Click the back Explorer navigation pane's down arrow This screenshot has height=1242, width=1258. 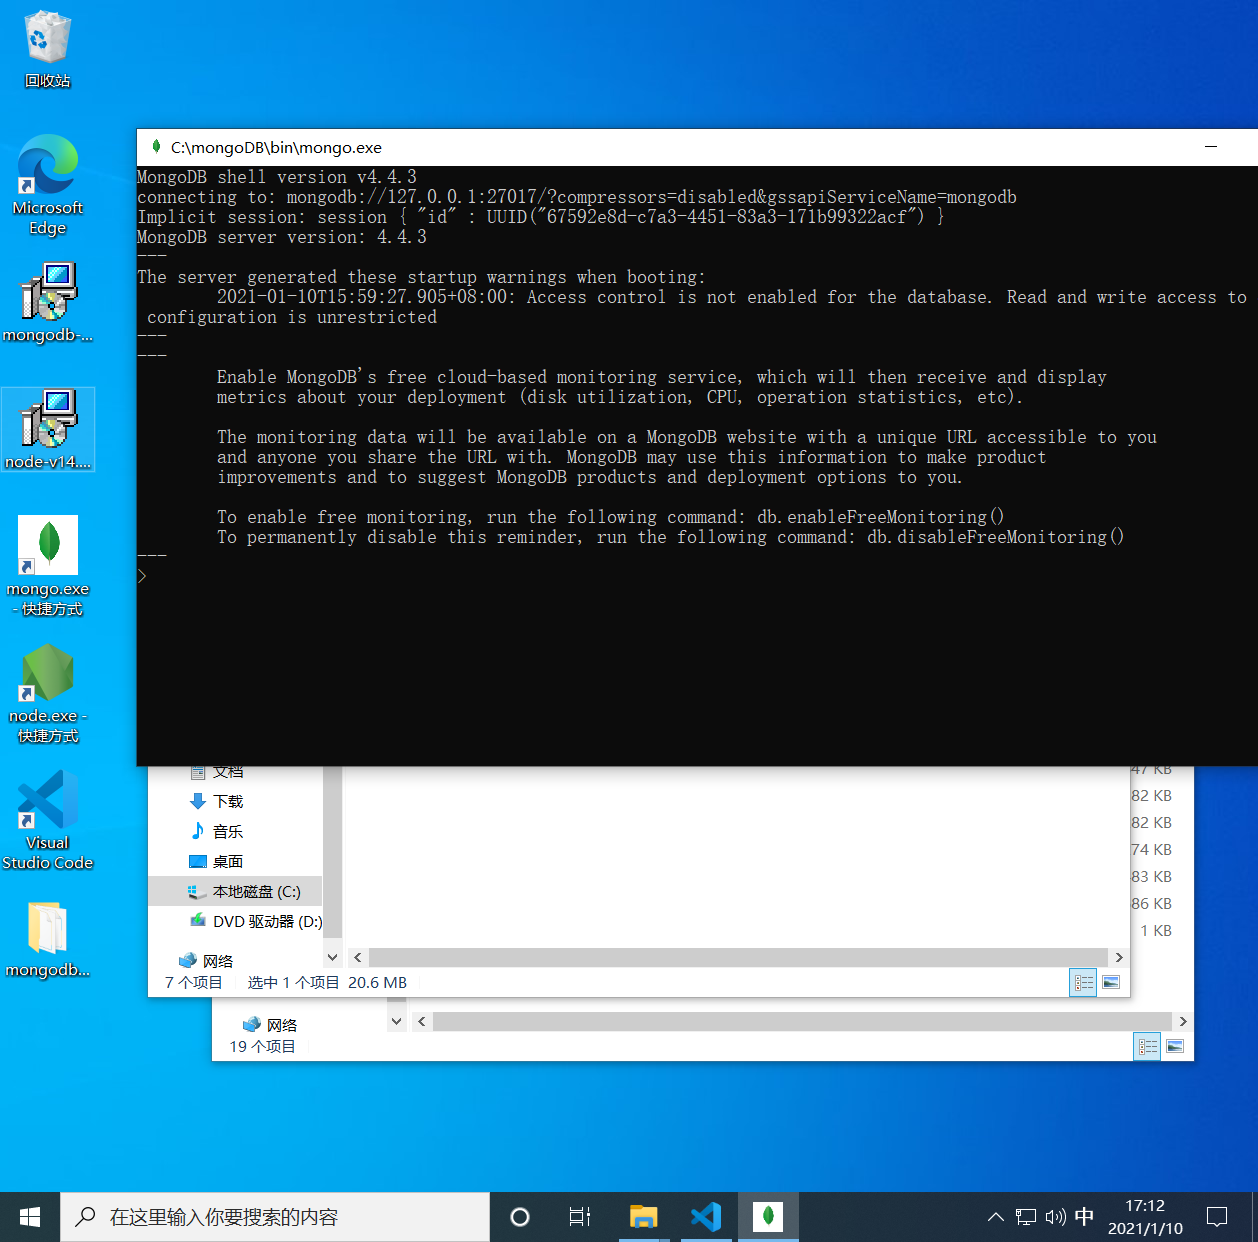pyautogui.click(x=396, y=1021)
